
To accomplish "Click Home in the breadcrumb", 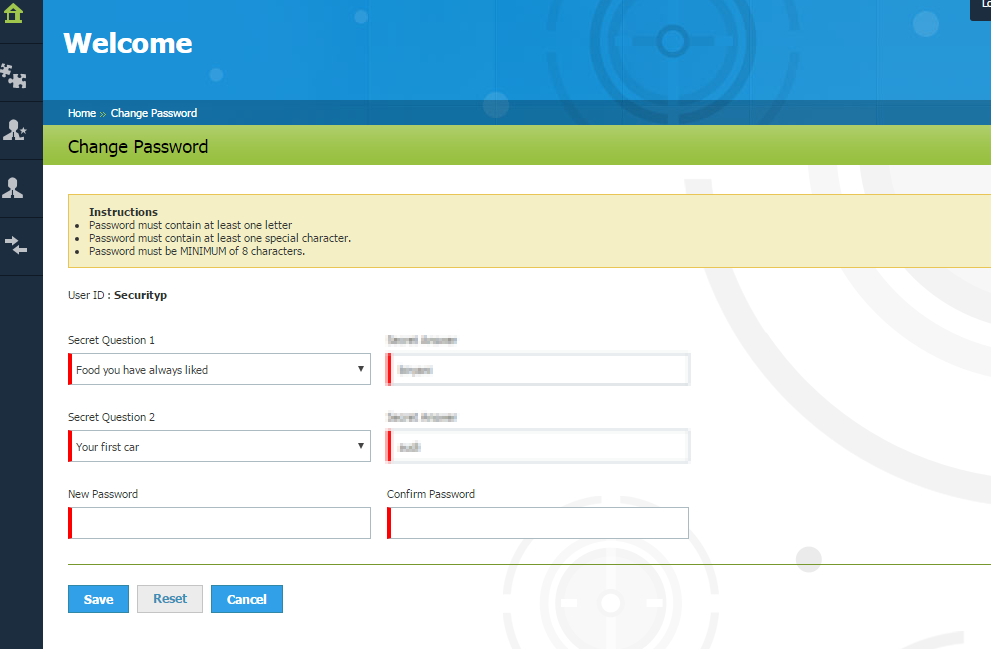I will coord(81,114).
